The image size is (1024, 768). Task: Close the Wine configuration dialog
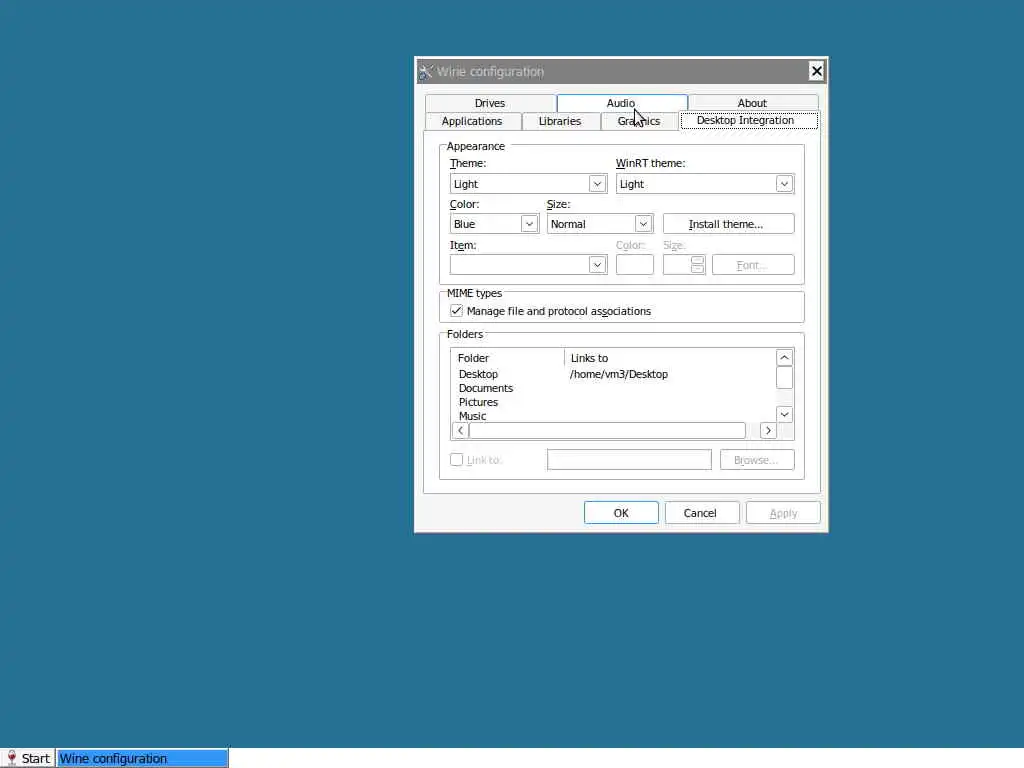816,71
